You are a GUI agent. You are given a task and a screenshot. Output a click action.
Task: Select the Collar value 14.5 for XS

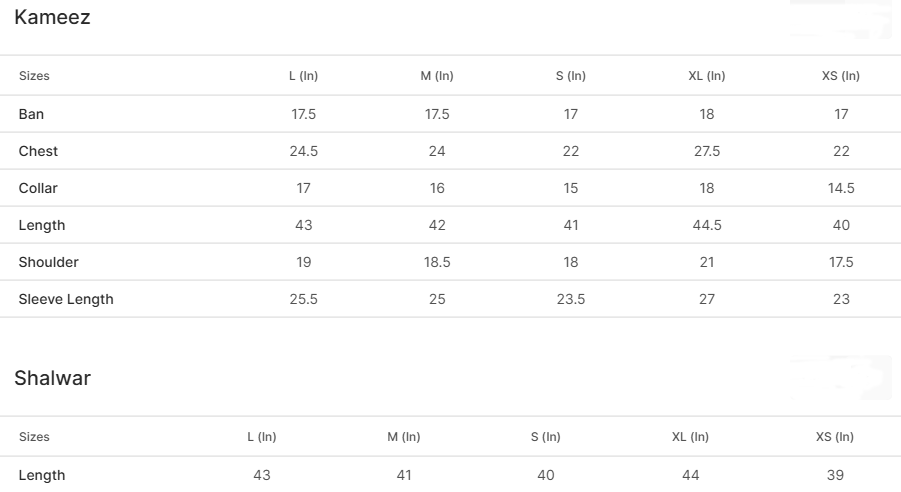pos(841,188)
